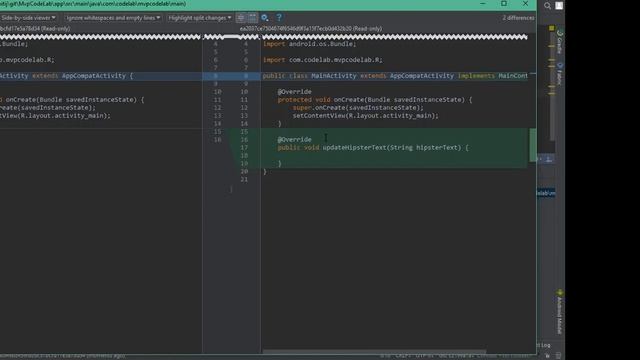Minimize the diff window

tap(483, 4)
